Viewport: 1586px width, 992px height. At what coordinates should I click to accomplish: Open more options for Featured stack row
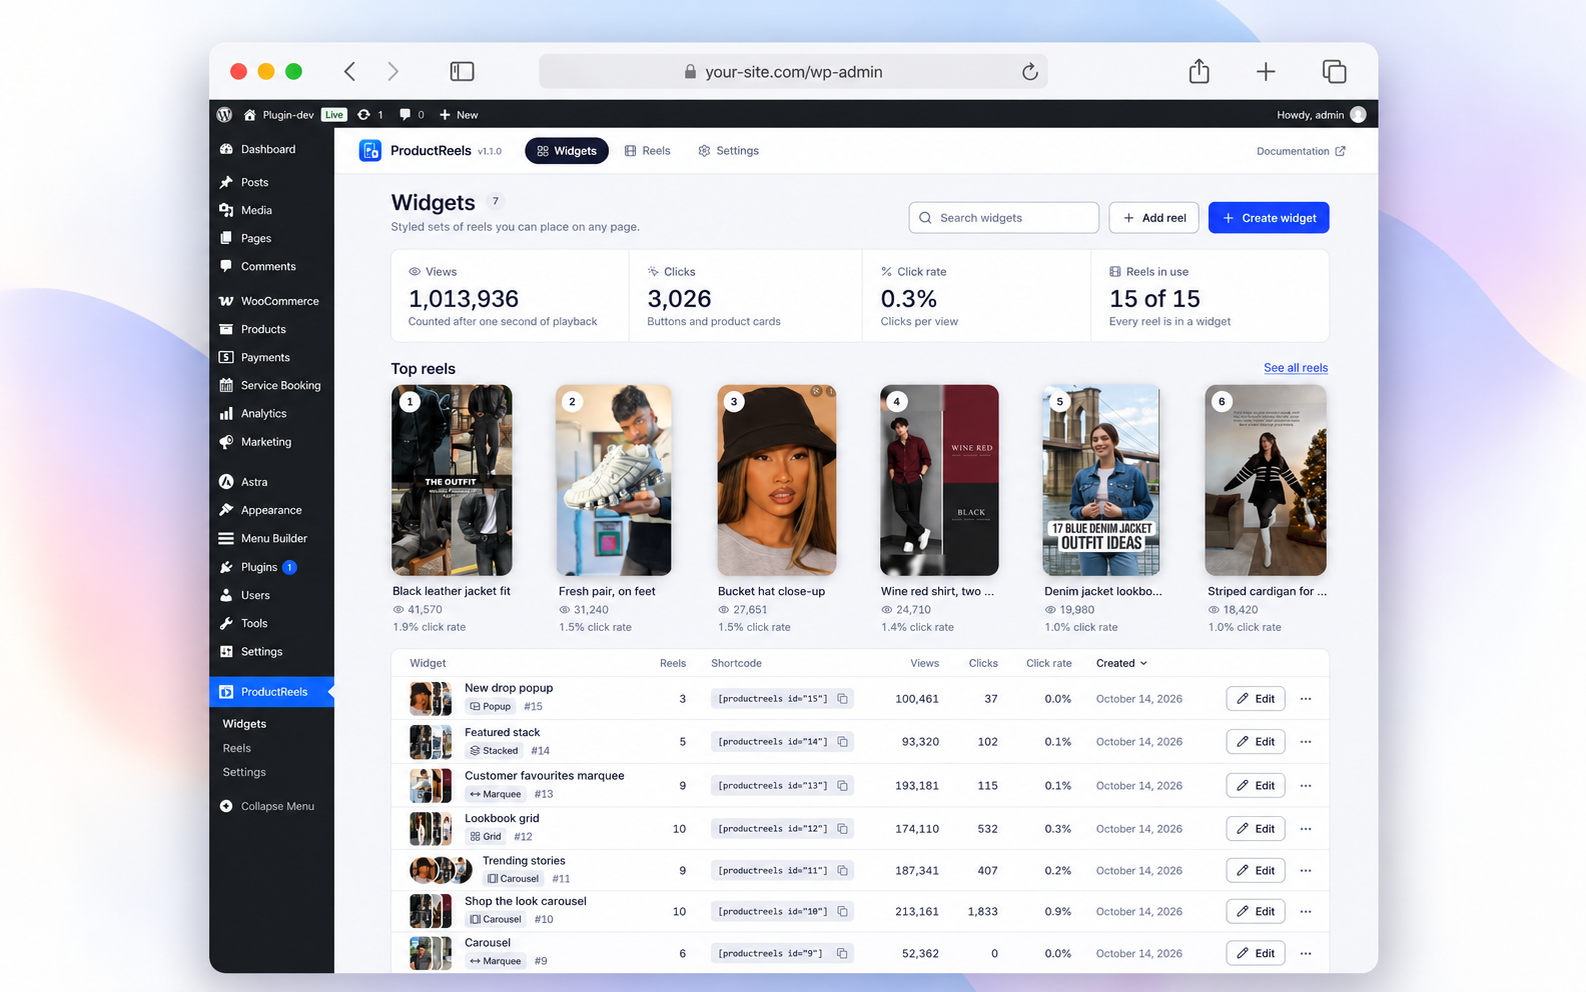[1306, 742]
